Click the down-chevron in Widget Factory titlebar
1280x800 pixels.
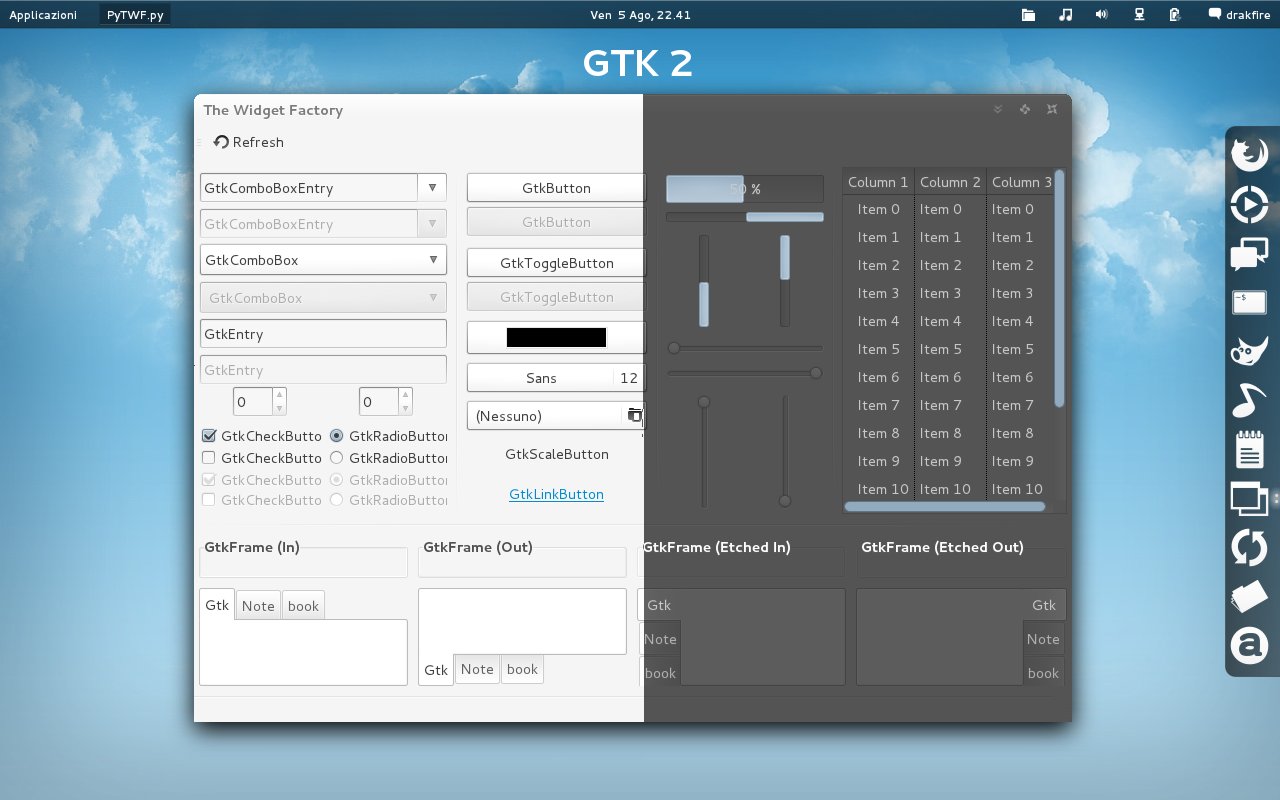point(998,110)
